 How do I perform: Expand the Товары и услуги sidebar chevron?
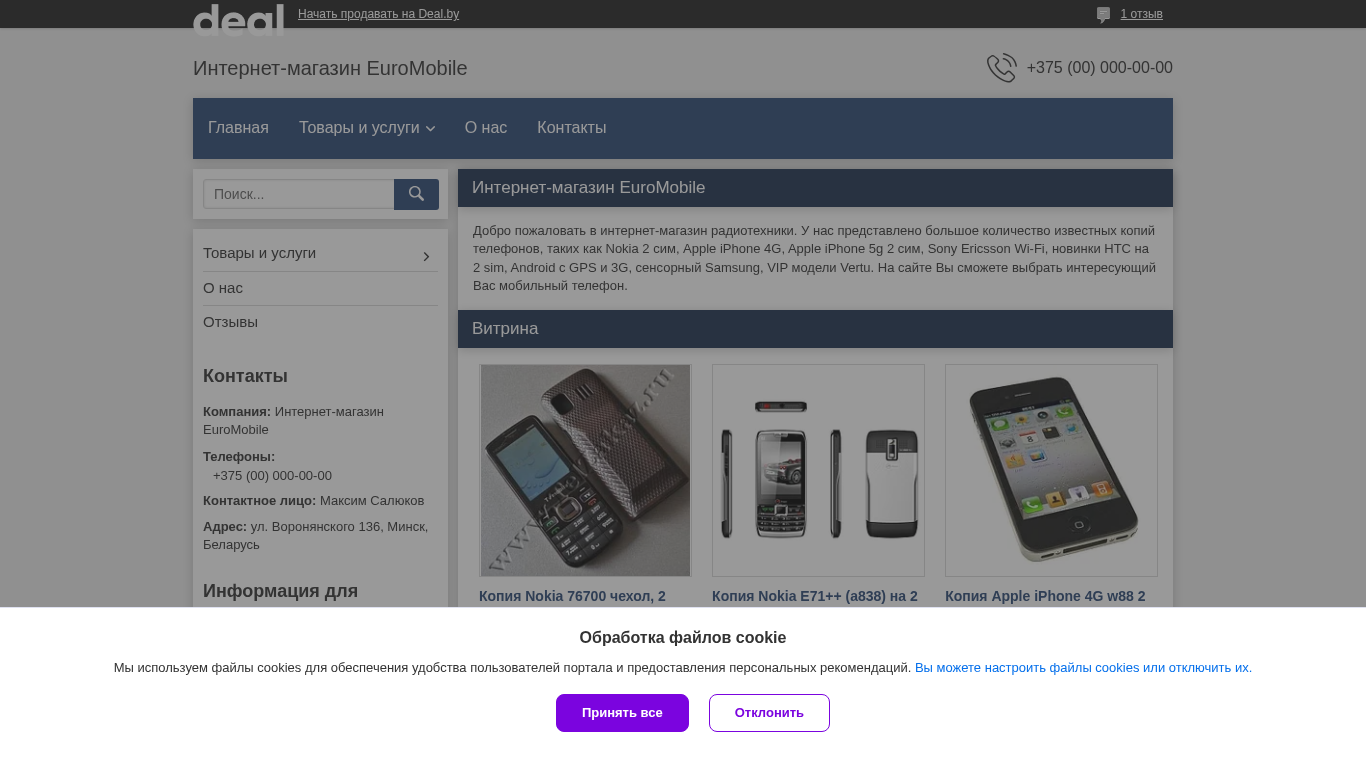(x=426, y=257)
